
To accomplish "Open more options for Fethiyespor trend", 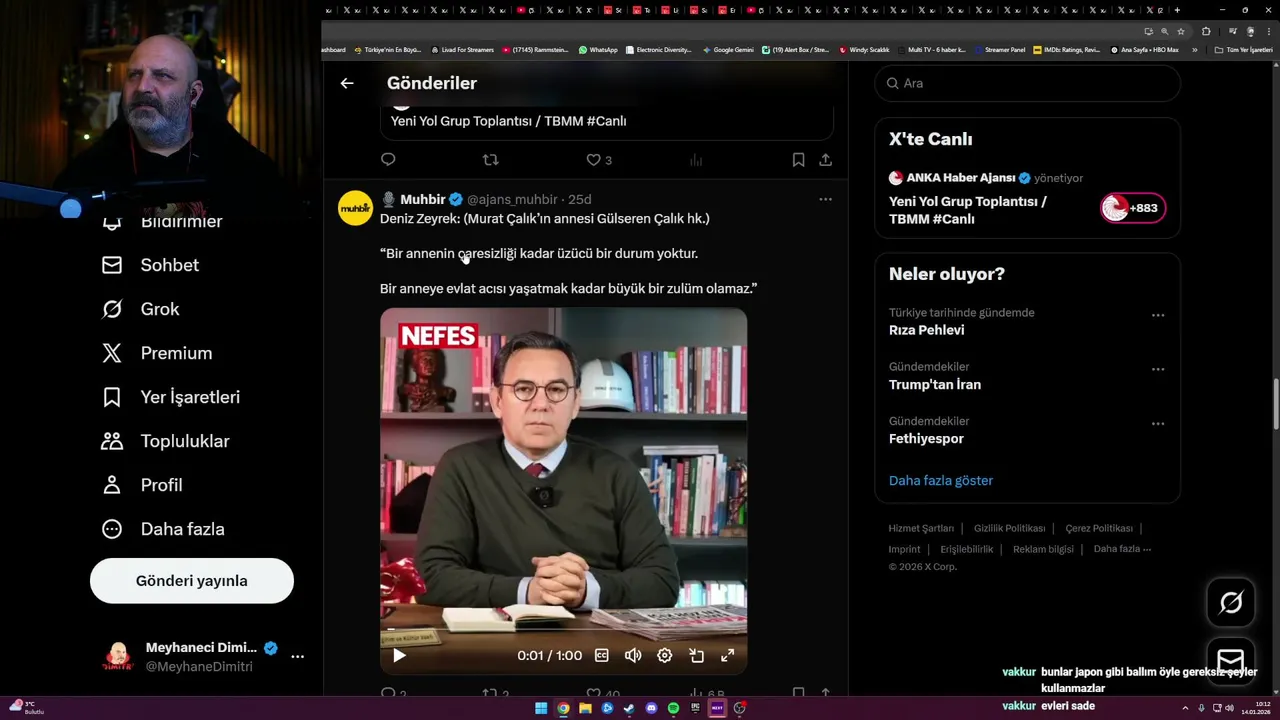I will click(1158, 423).
